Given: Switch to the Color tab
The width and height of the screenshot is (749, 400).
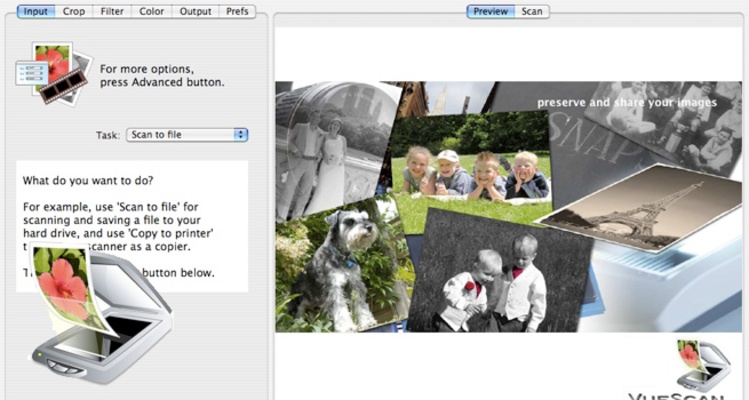Looking at the screenshot, I should click(x=151, y=11).
